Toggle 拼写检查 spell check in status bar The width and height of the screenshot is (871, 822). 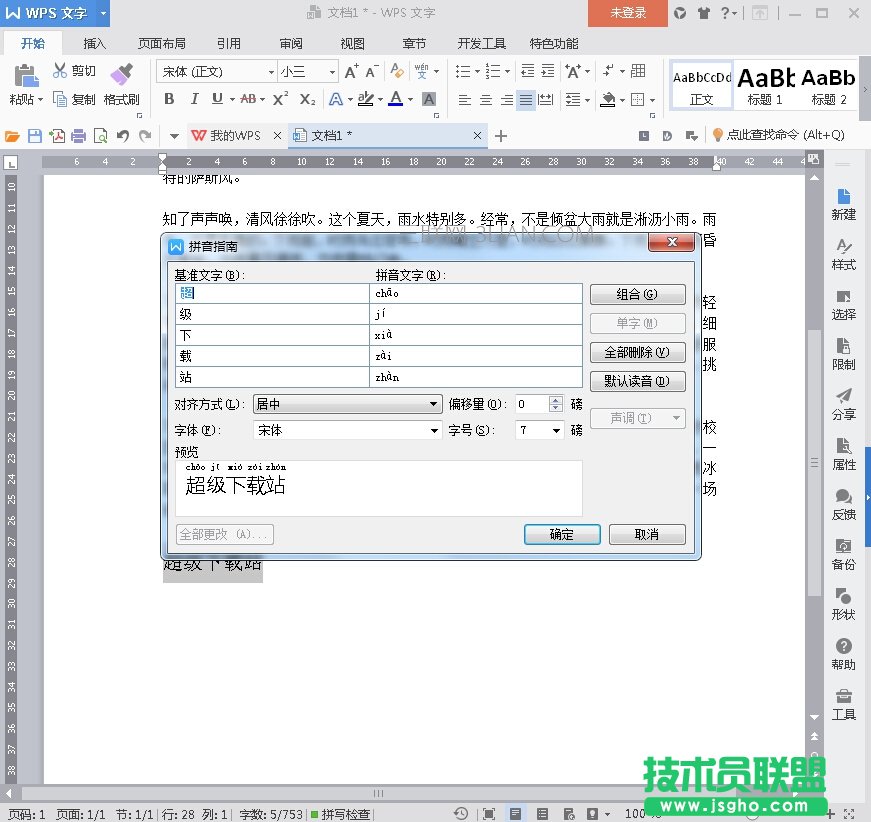click(340, 814)
